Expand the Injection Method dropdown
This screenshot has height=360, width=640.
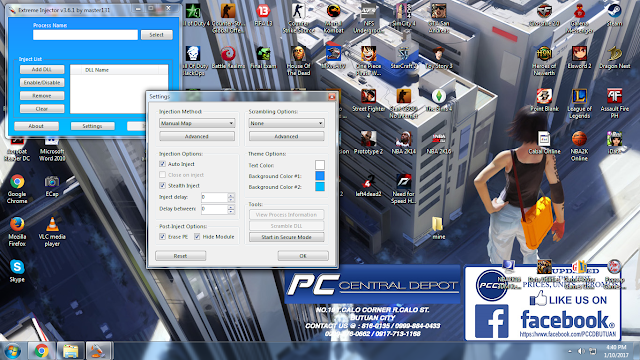click(197, 123)
